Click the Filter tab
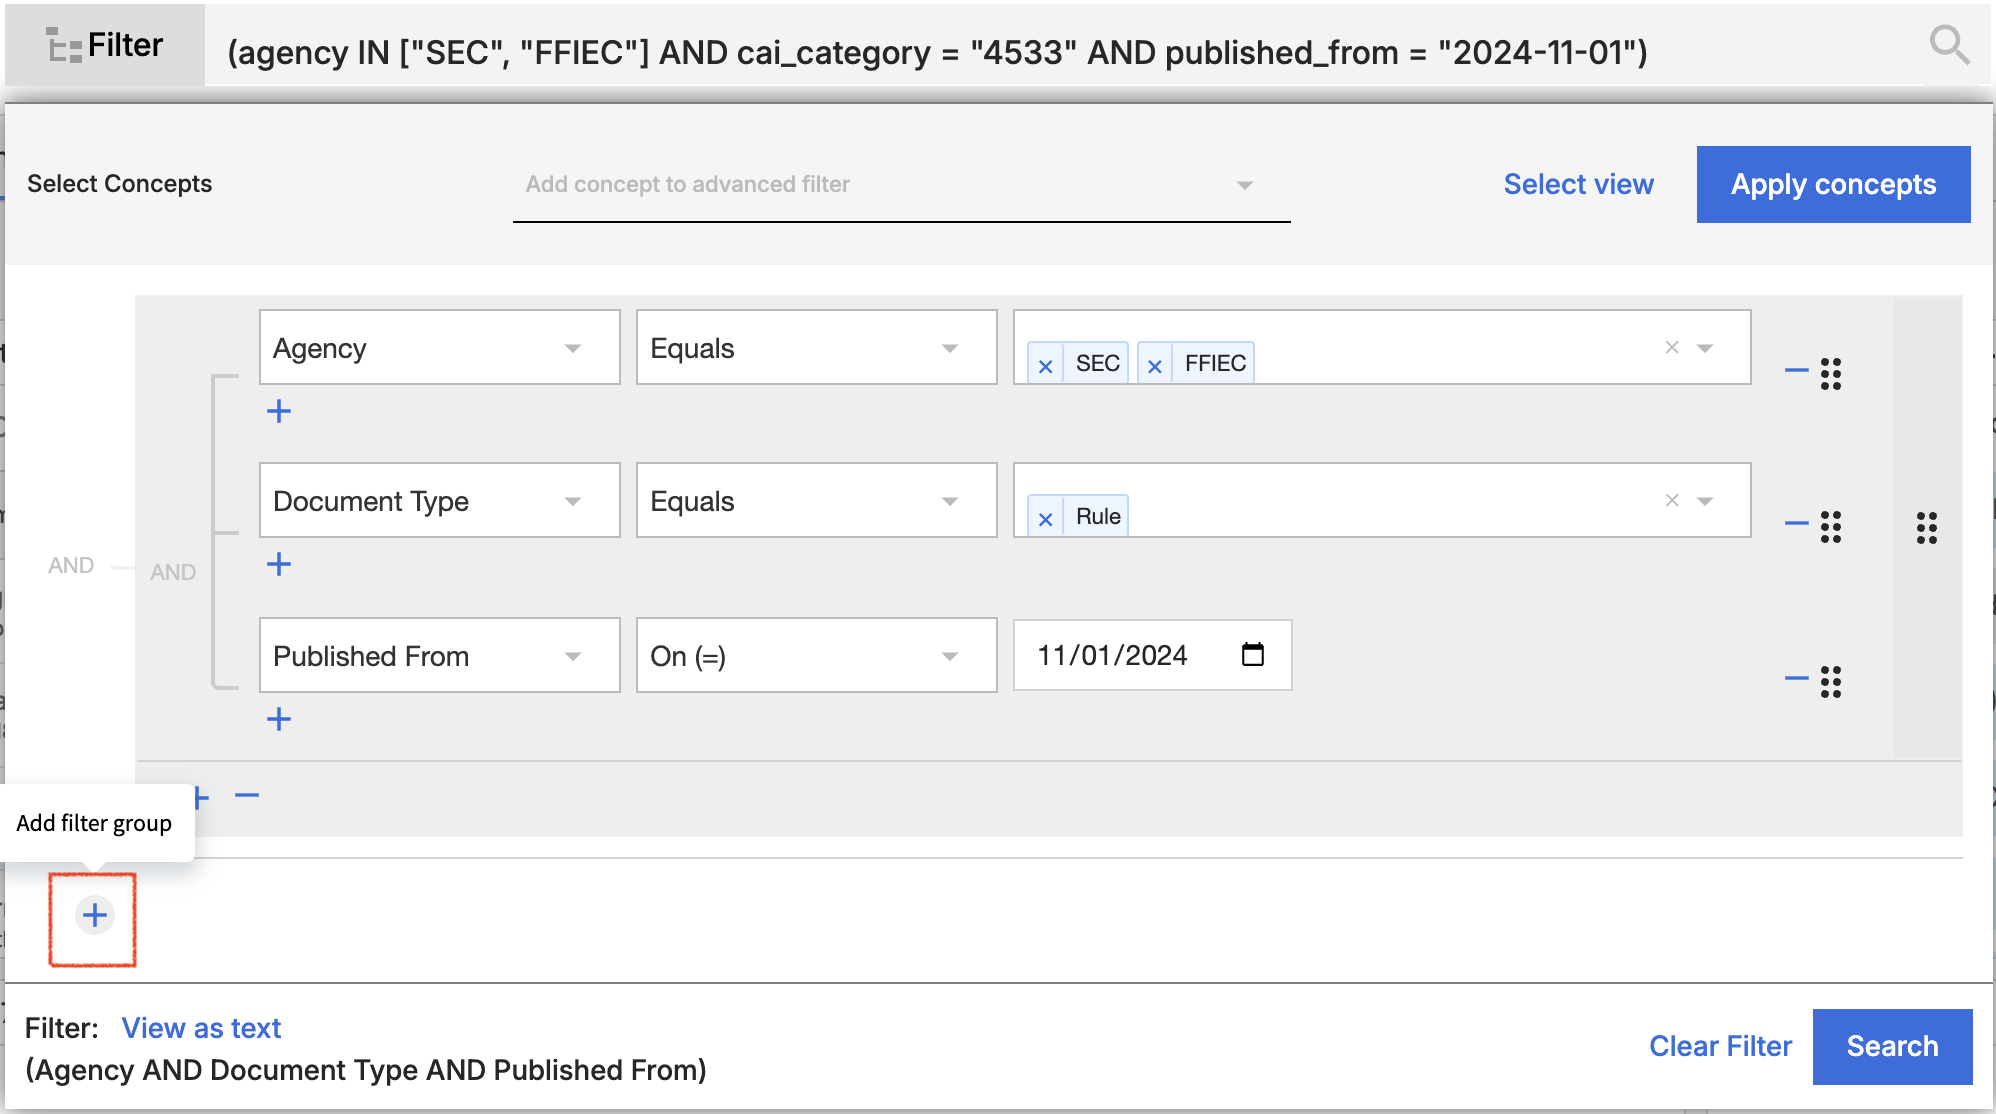 (105, 45)
